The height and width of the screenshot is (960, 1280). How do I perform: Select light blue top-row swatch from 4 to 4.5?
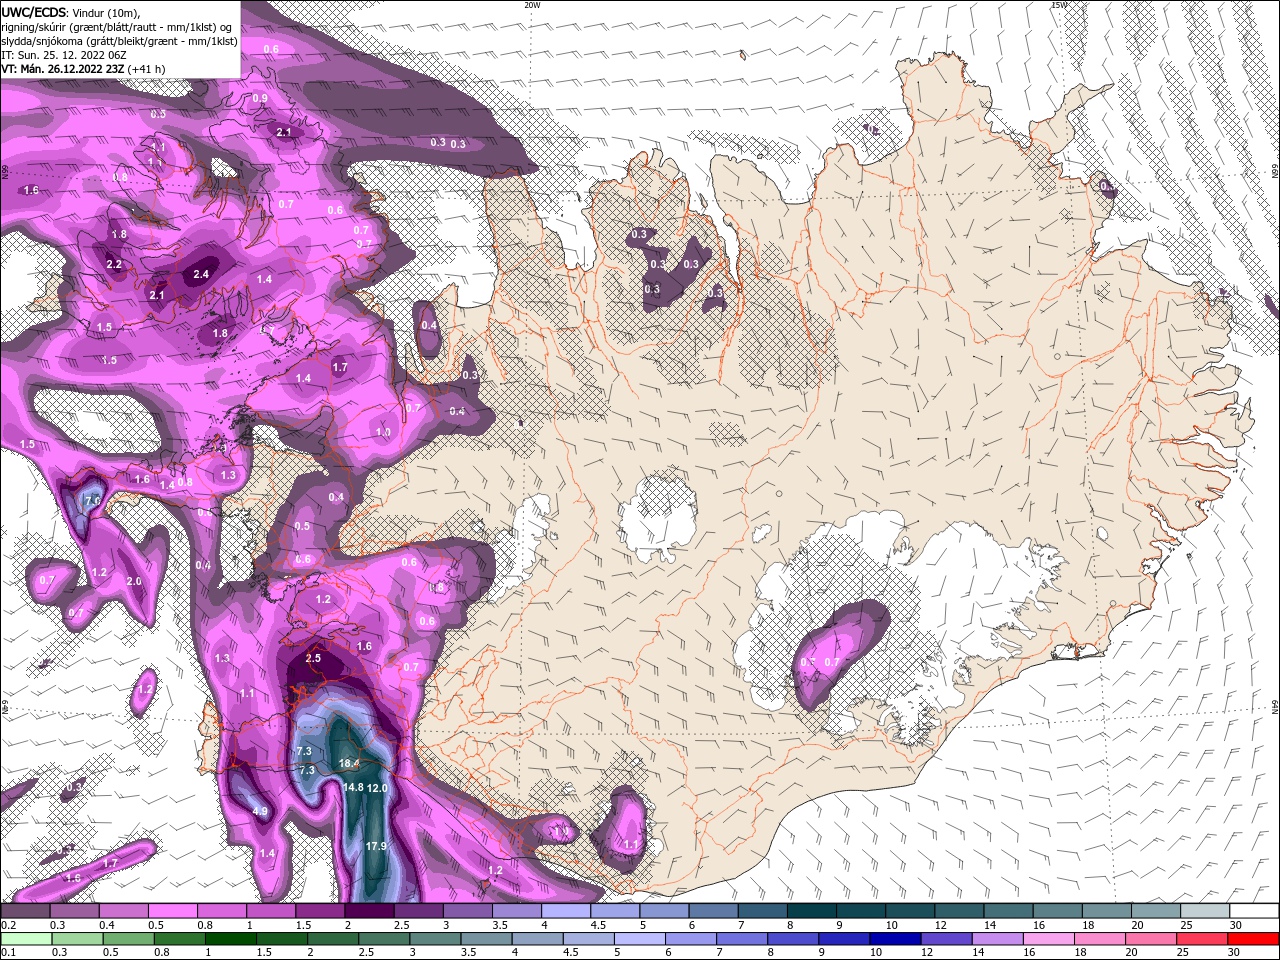(566, 911)
